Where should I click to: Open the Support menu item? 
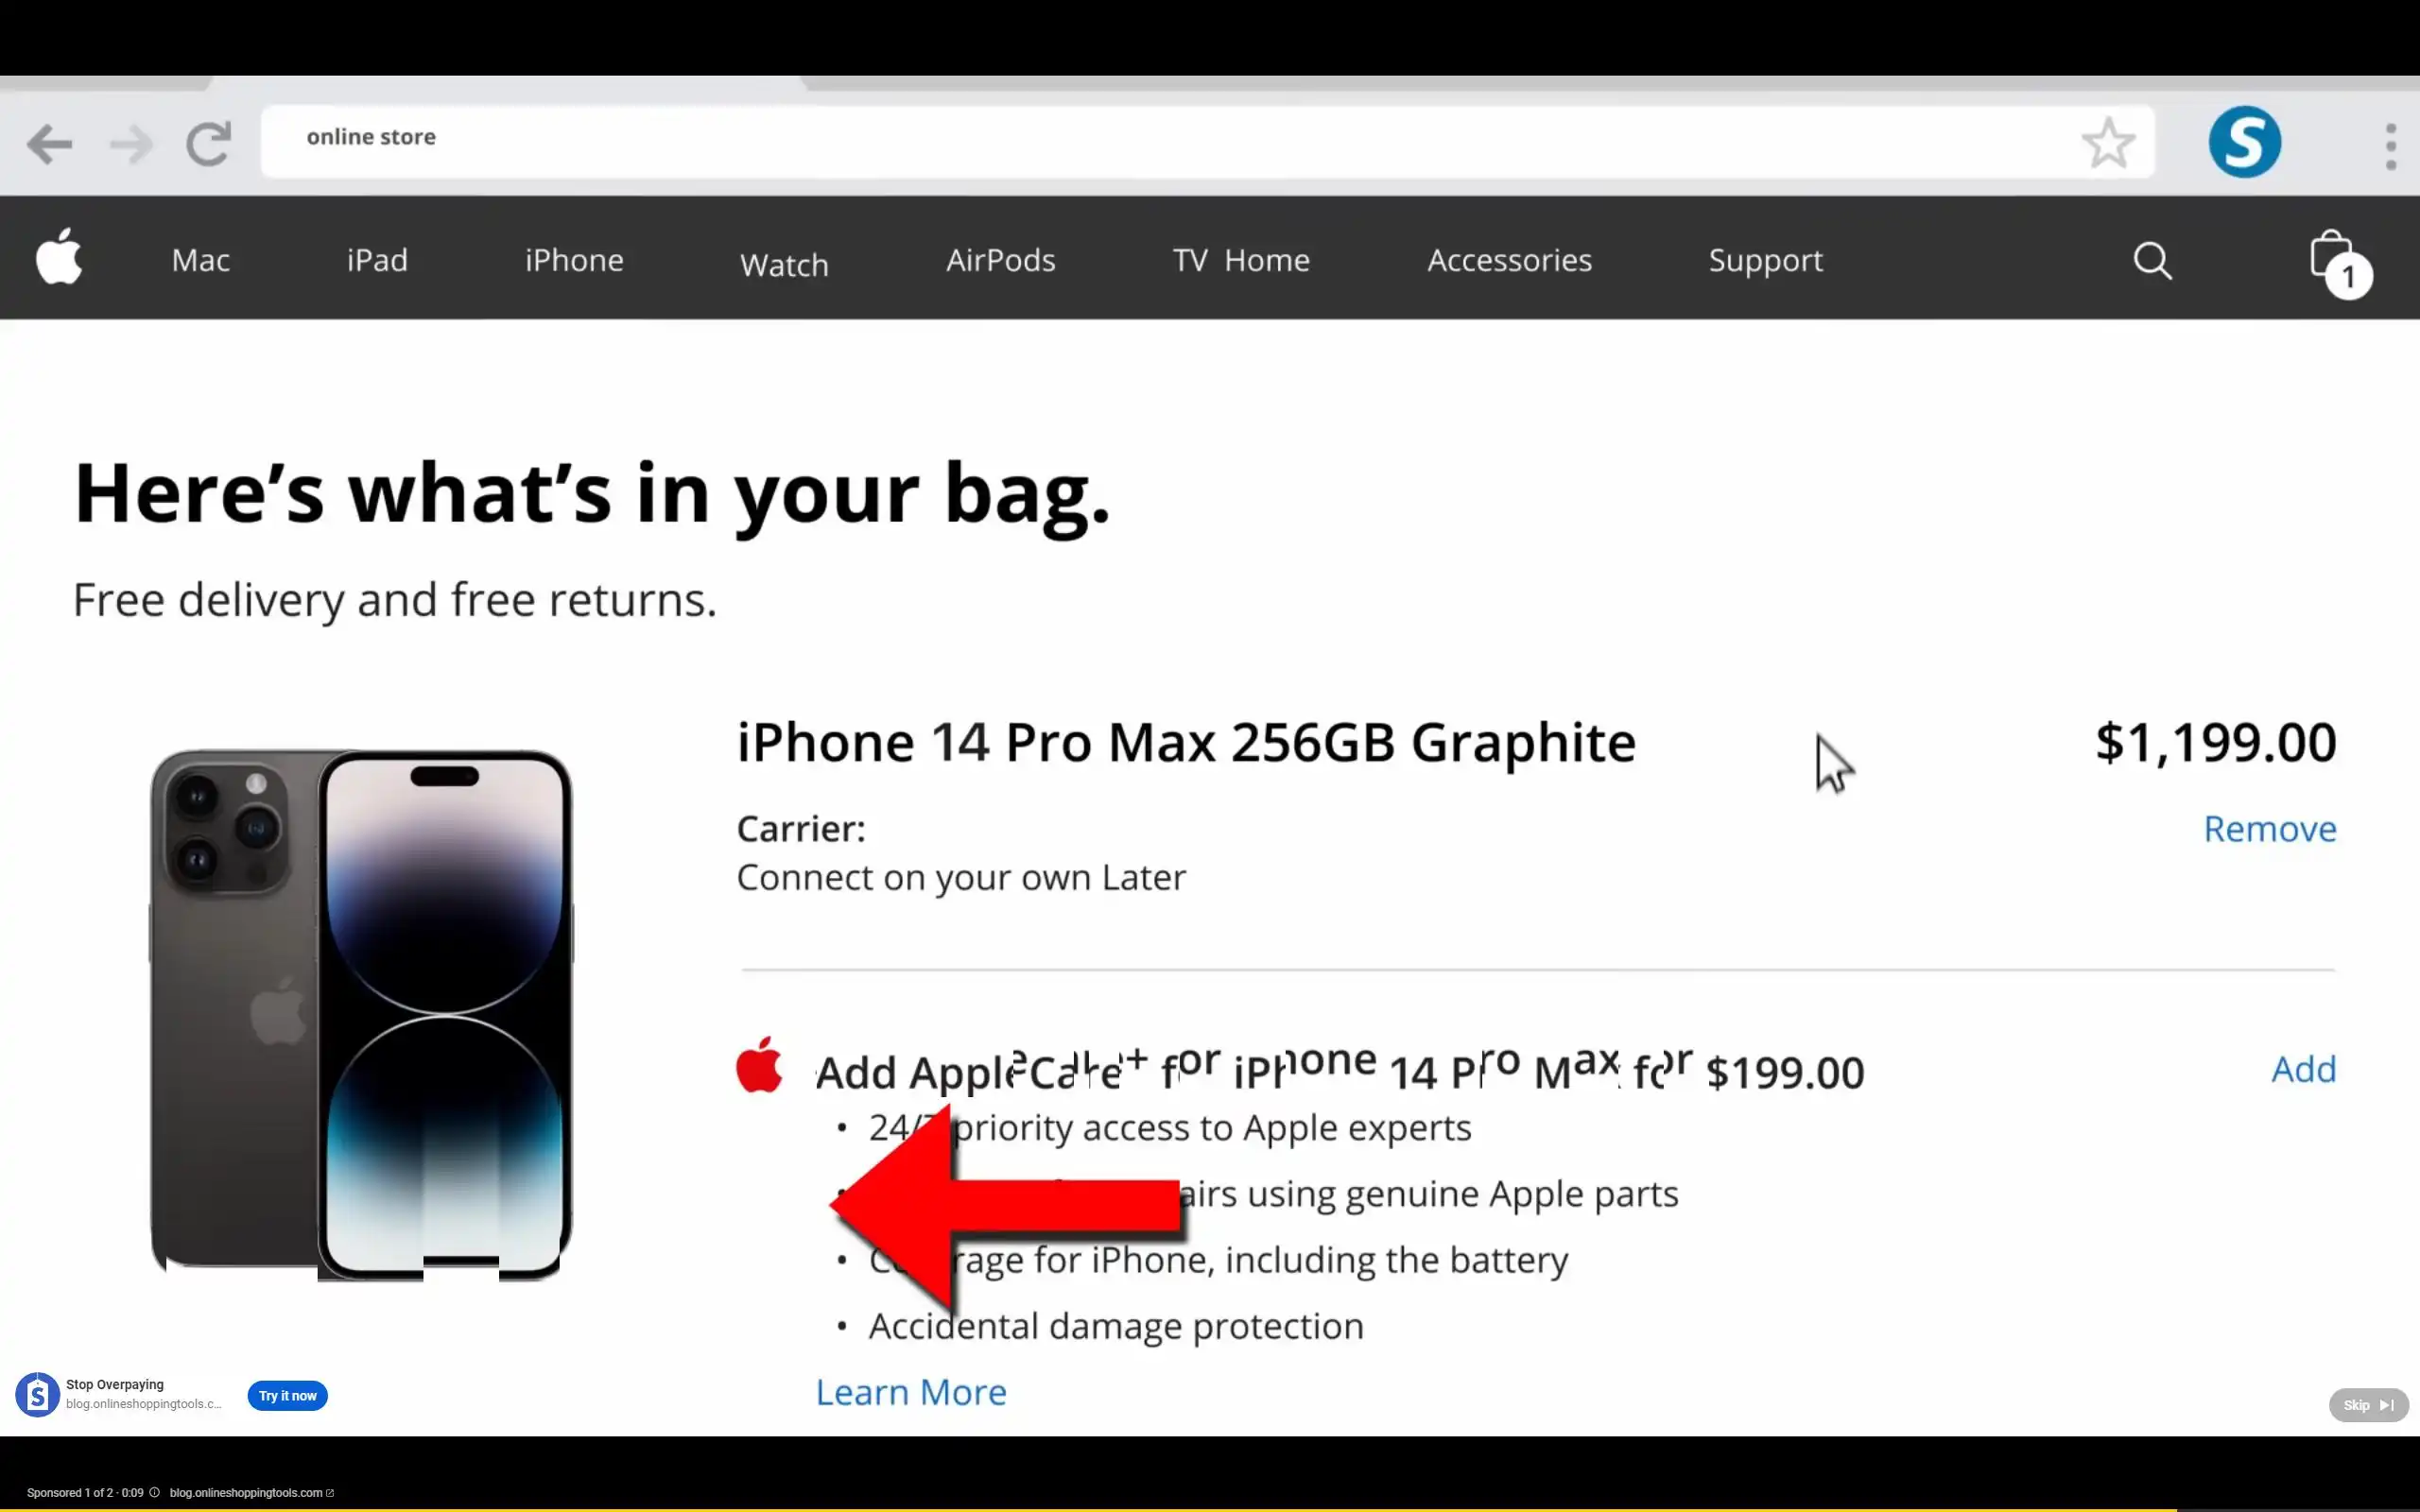[1765, 261]
